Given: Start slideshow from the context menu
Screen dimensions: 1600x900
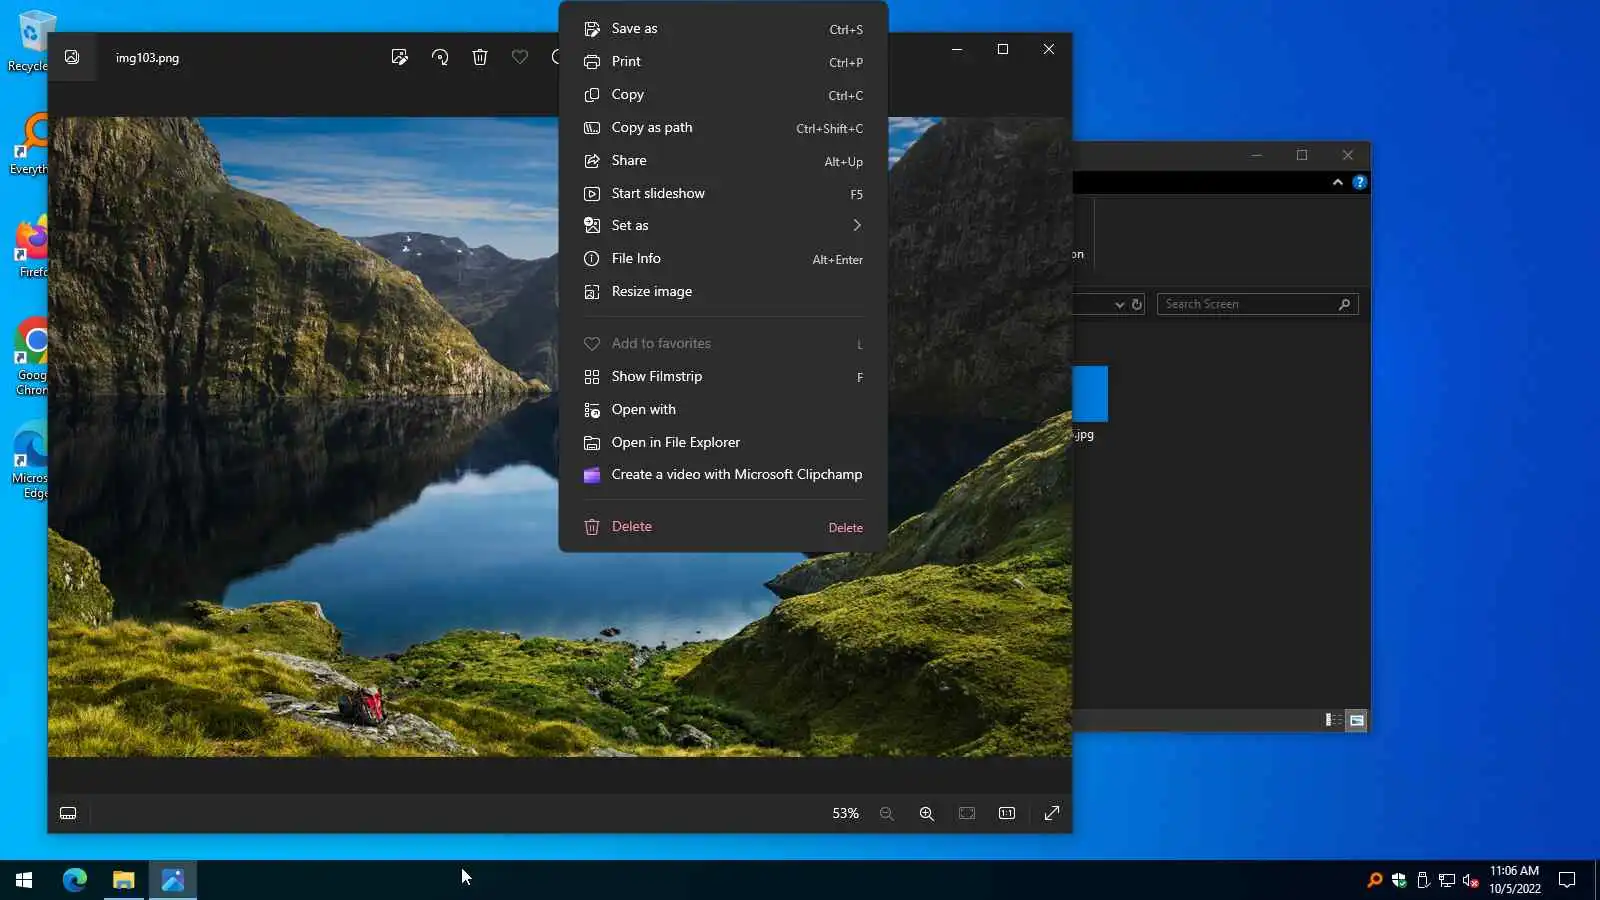Looking at the screenshot, I should pyautogui.click(x=723, y=194).
